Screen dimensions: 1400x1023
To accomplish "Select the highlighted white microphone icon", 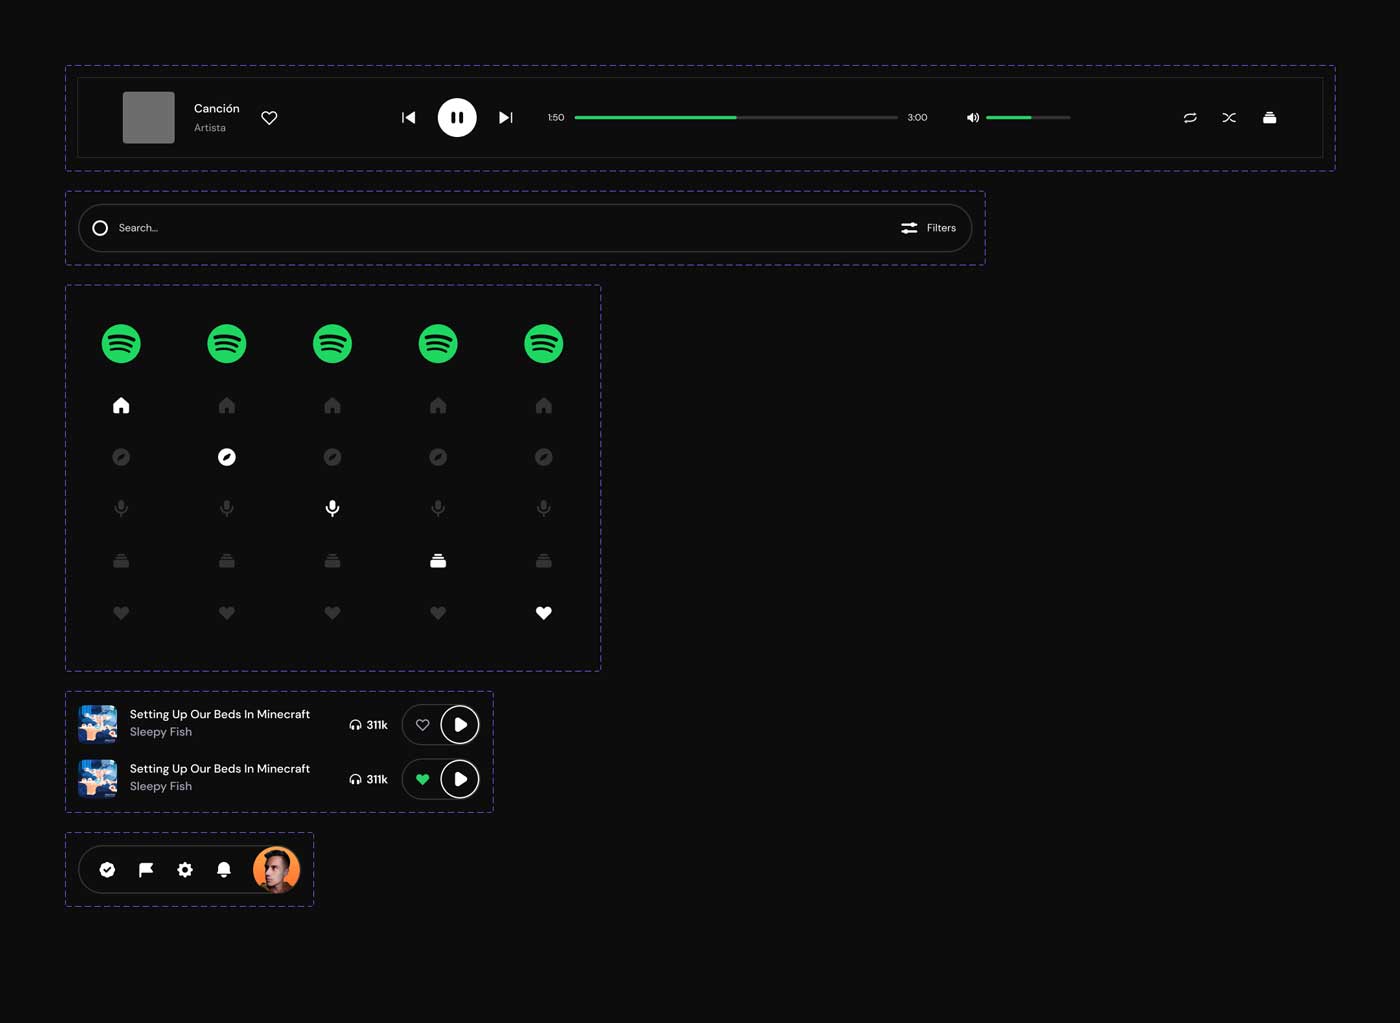I will (x=333, y=508).
